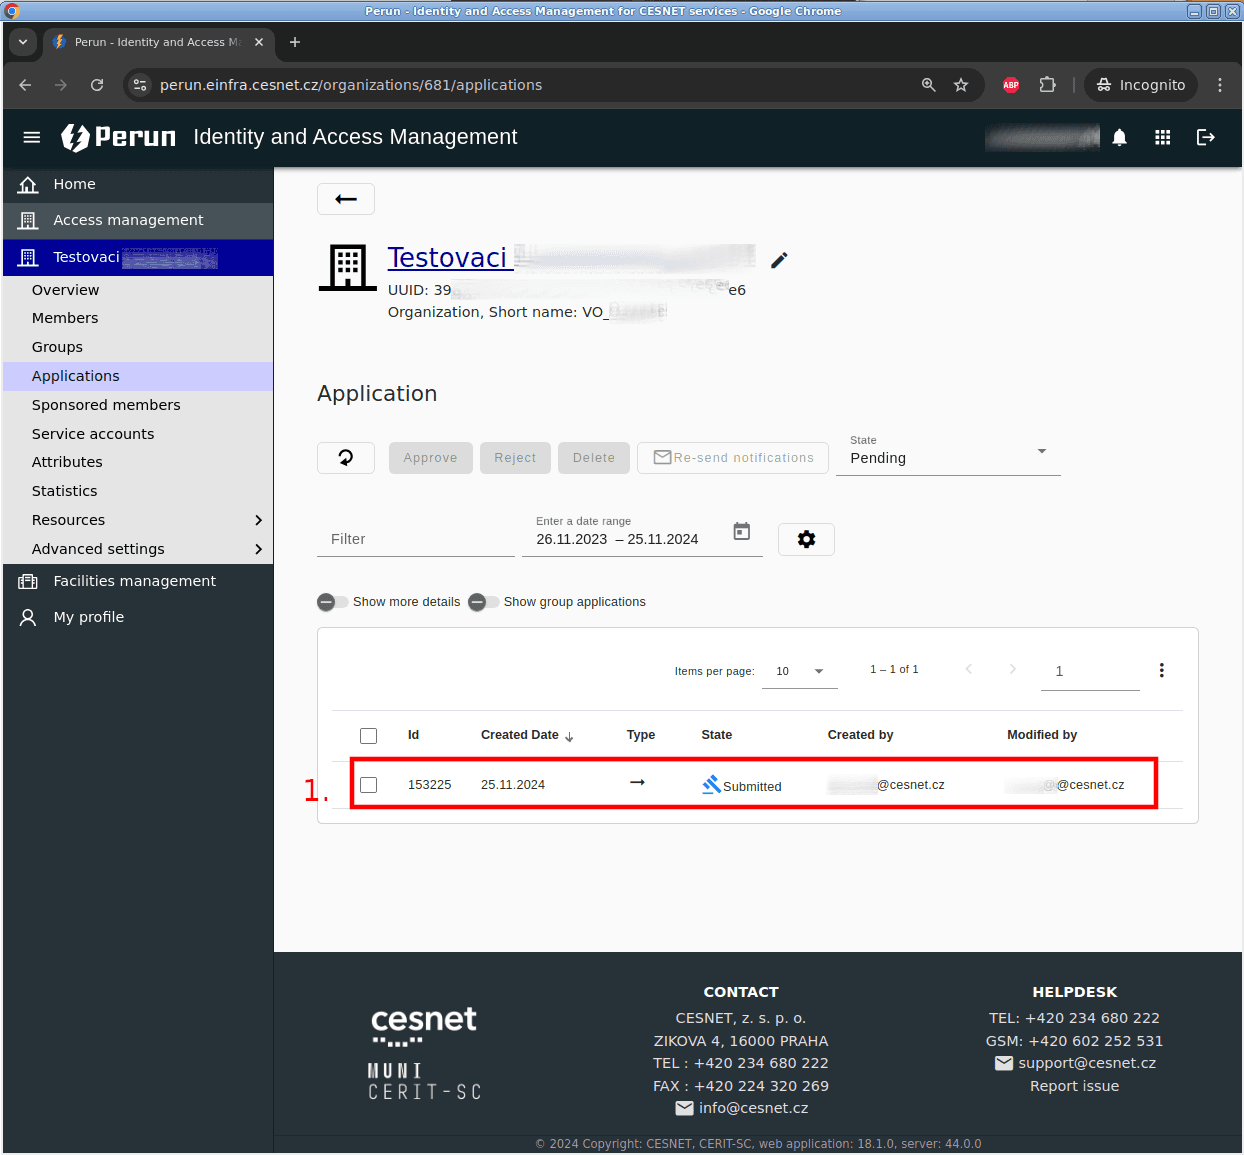This screenshot has height=1155, width=1244.
Task: Click the browser address bar URL
Action: [351, 85]
